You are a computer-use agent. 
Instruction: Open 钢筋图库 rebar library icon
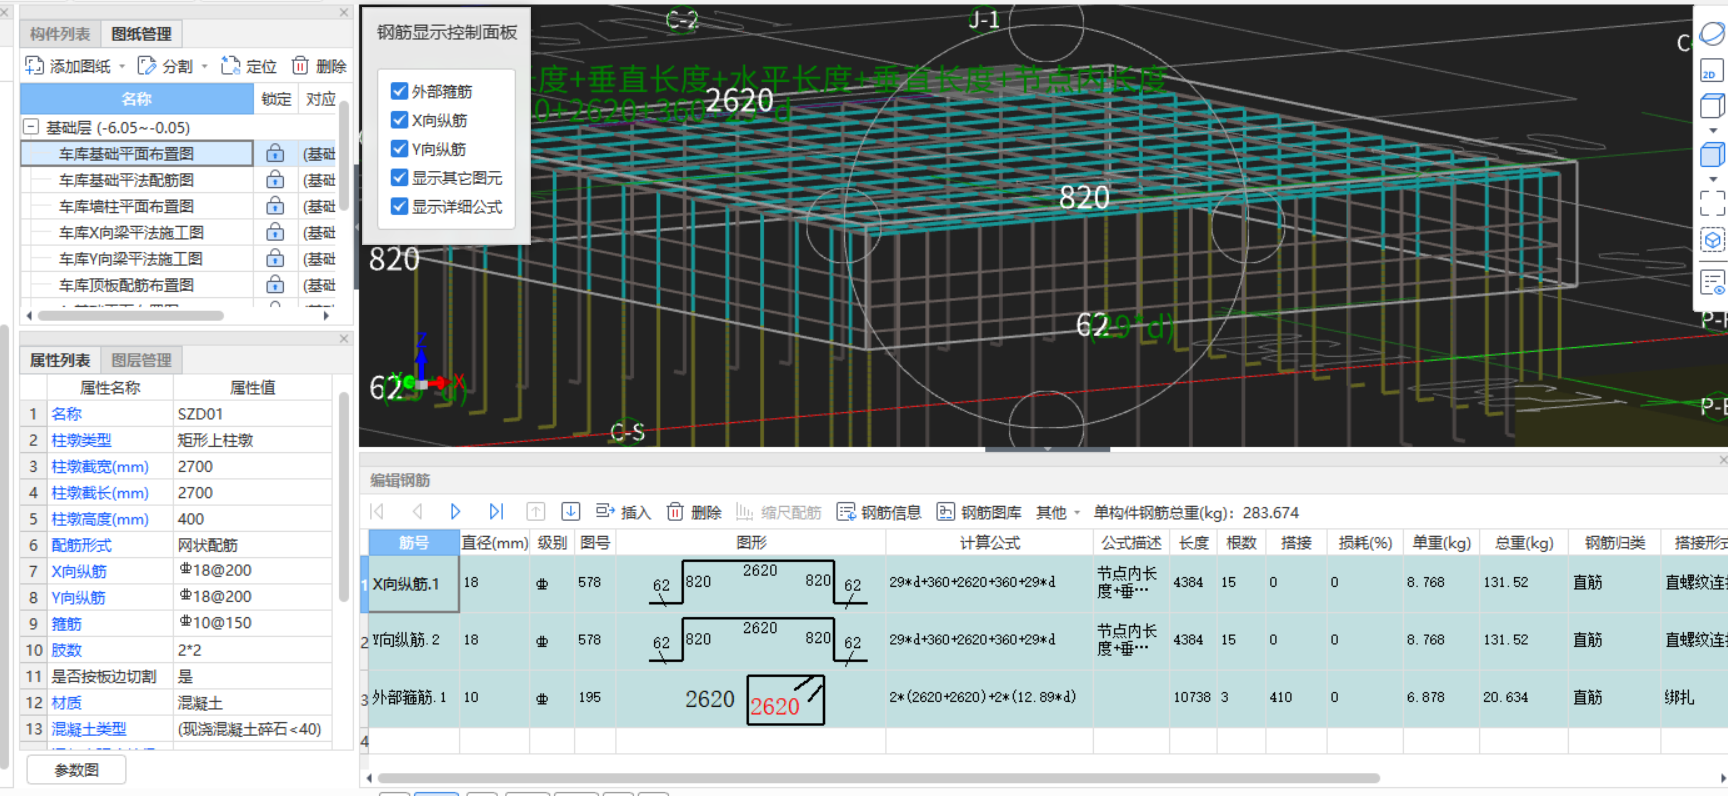click(x=945, y=512)
